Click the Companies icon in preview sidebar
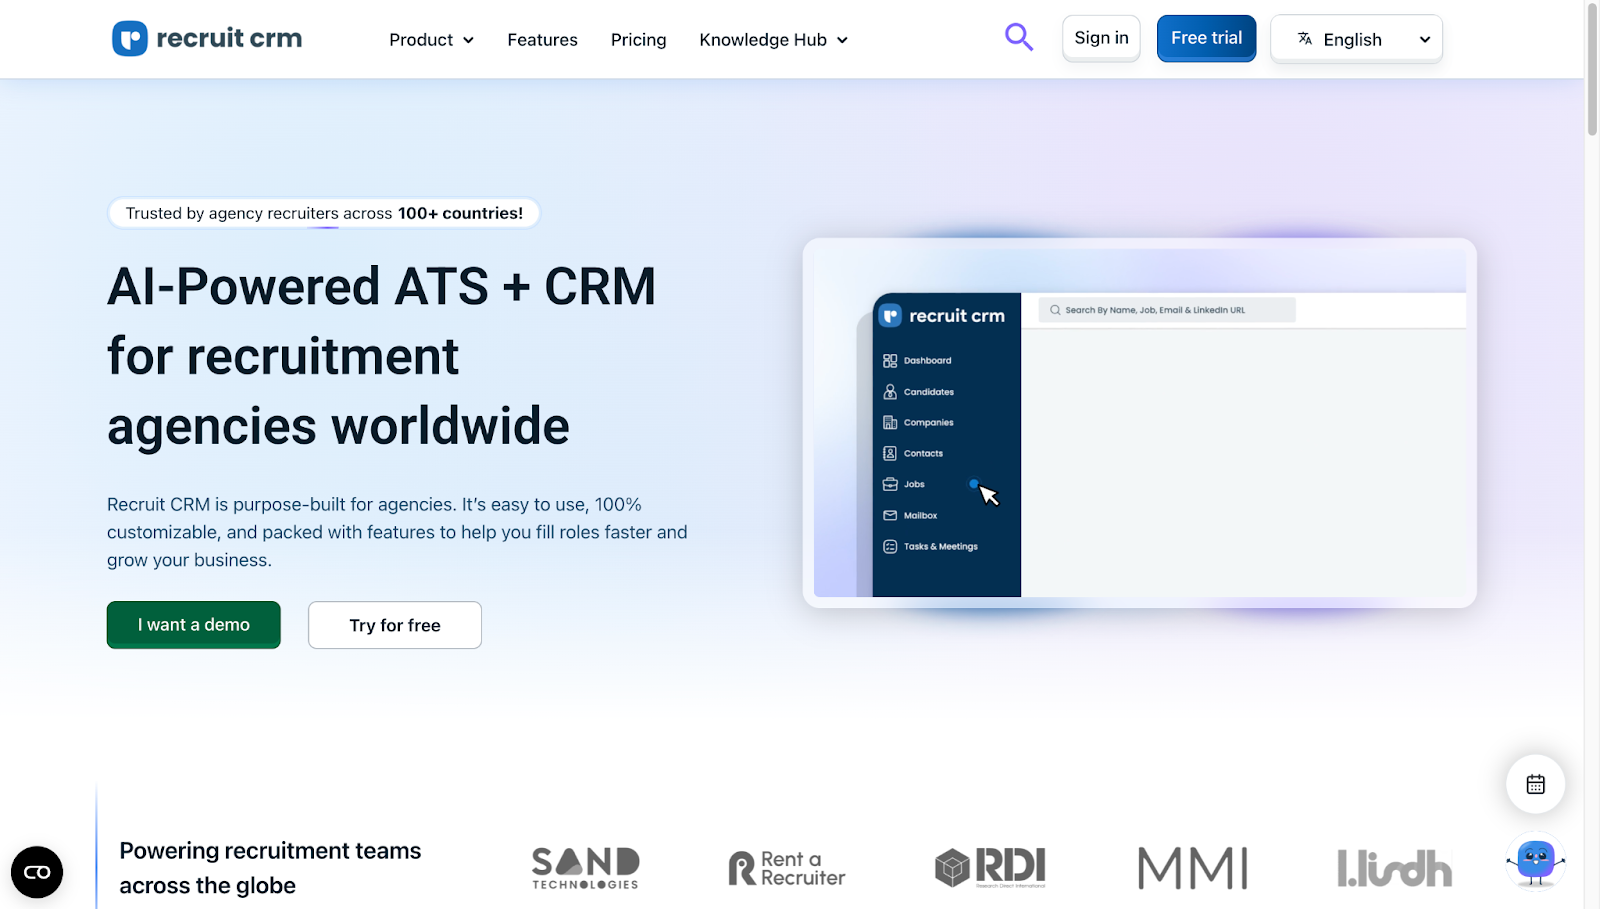 890,422
